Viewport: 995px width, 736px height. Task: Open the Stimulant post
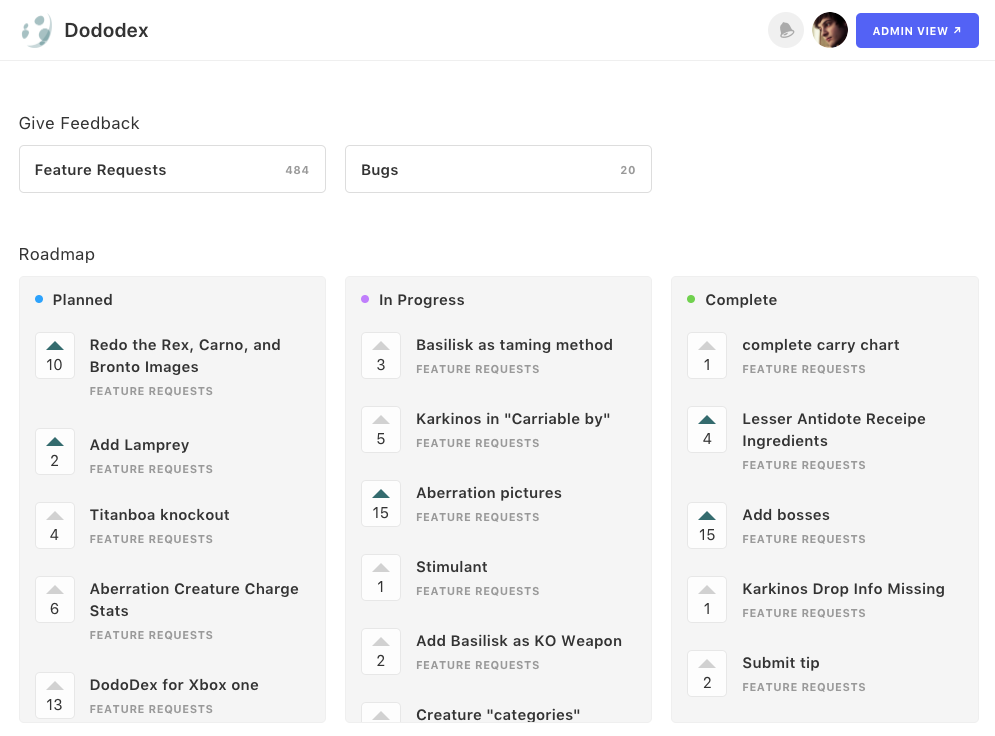point(452,567)
